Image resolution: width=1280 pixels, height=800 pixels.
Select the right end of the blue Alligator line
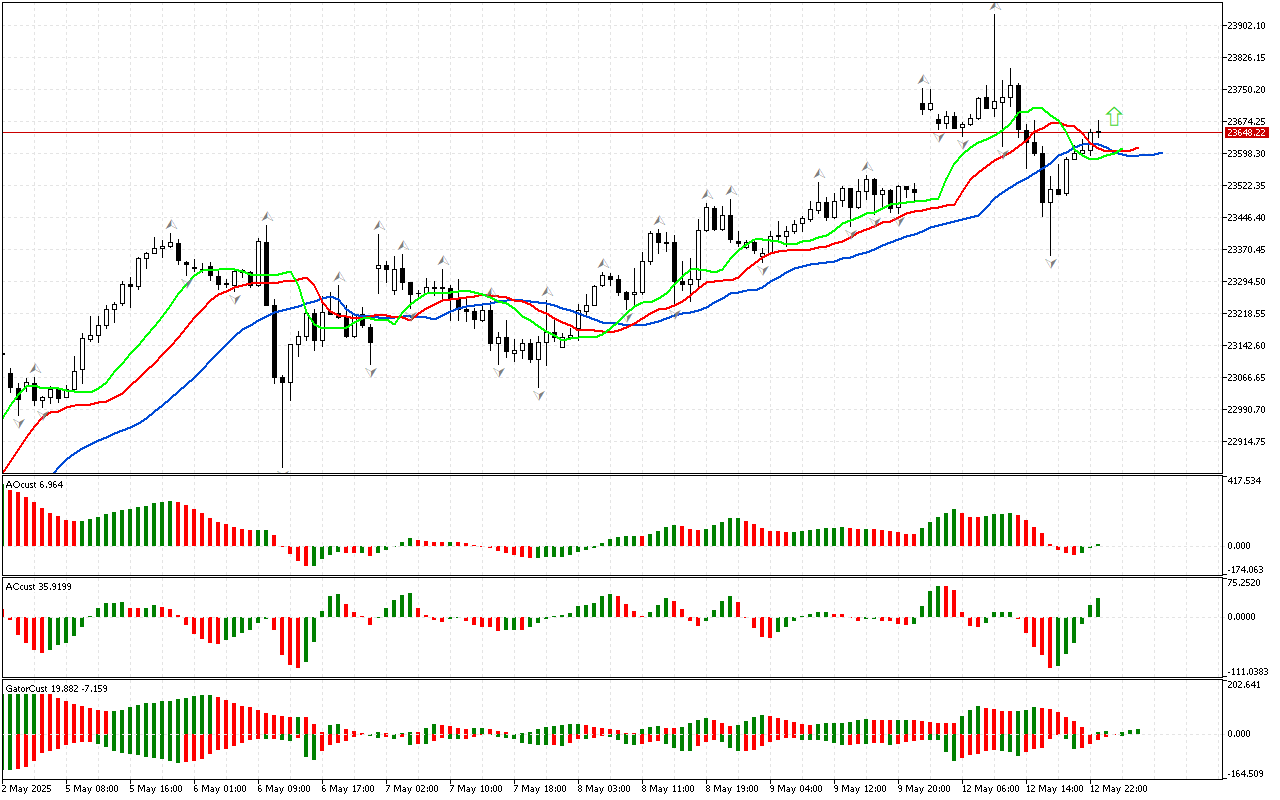click(x=1159, y=153)
